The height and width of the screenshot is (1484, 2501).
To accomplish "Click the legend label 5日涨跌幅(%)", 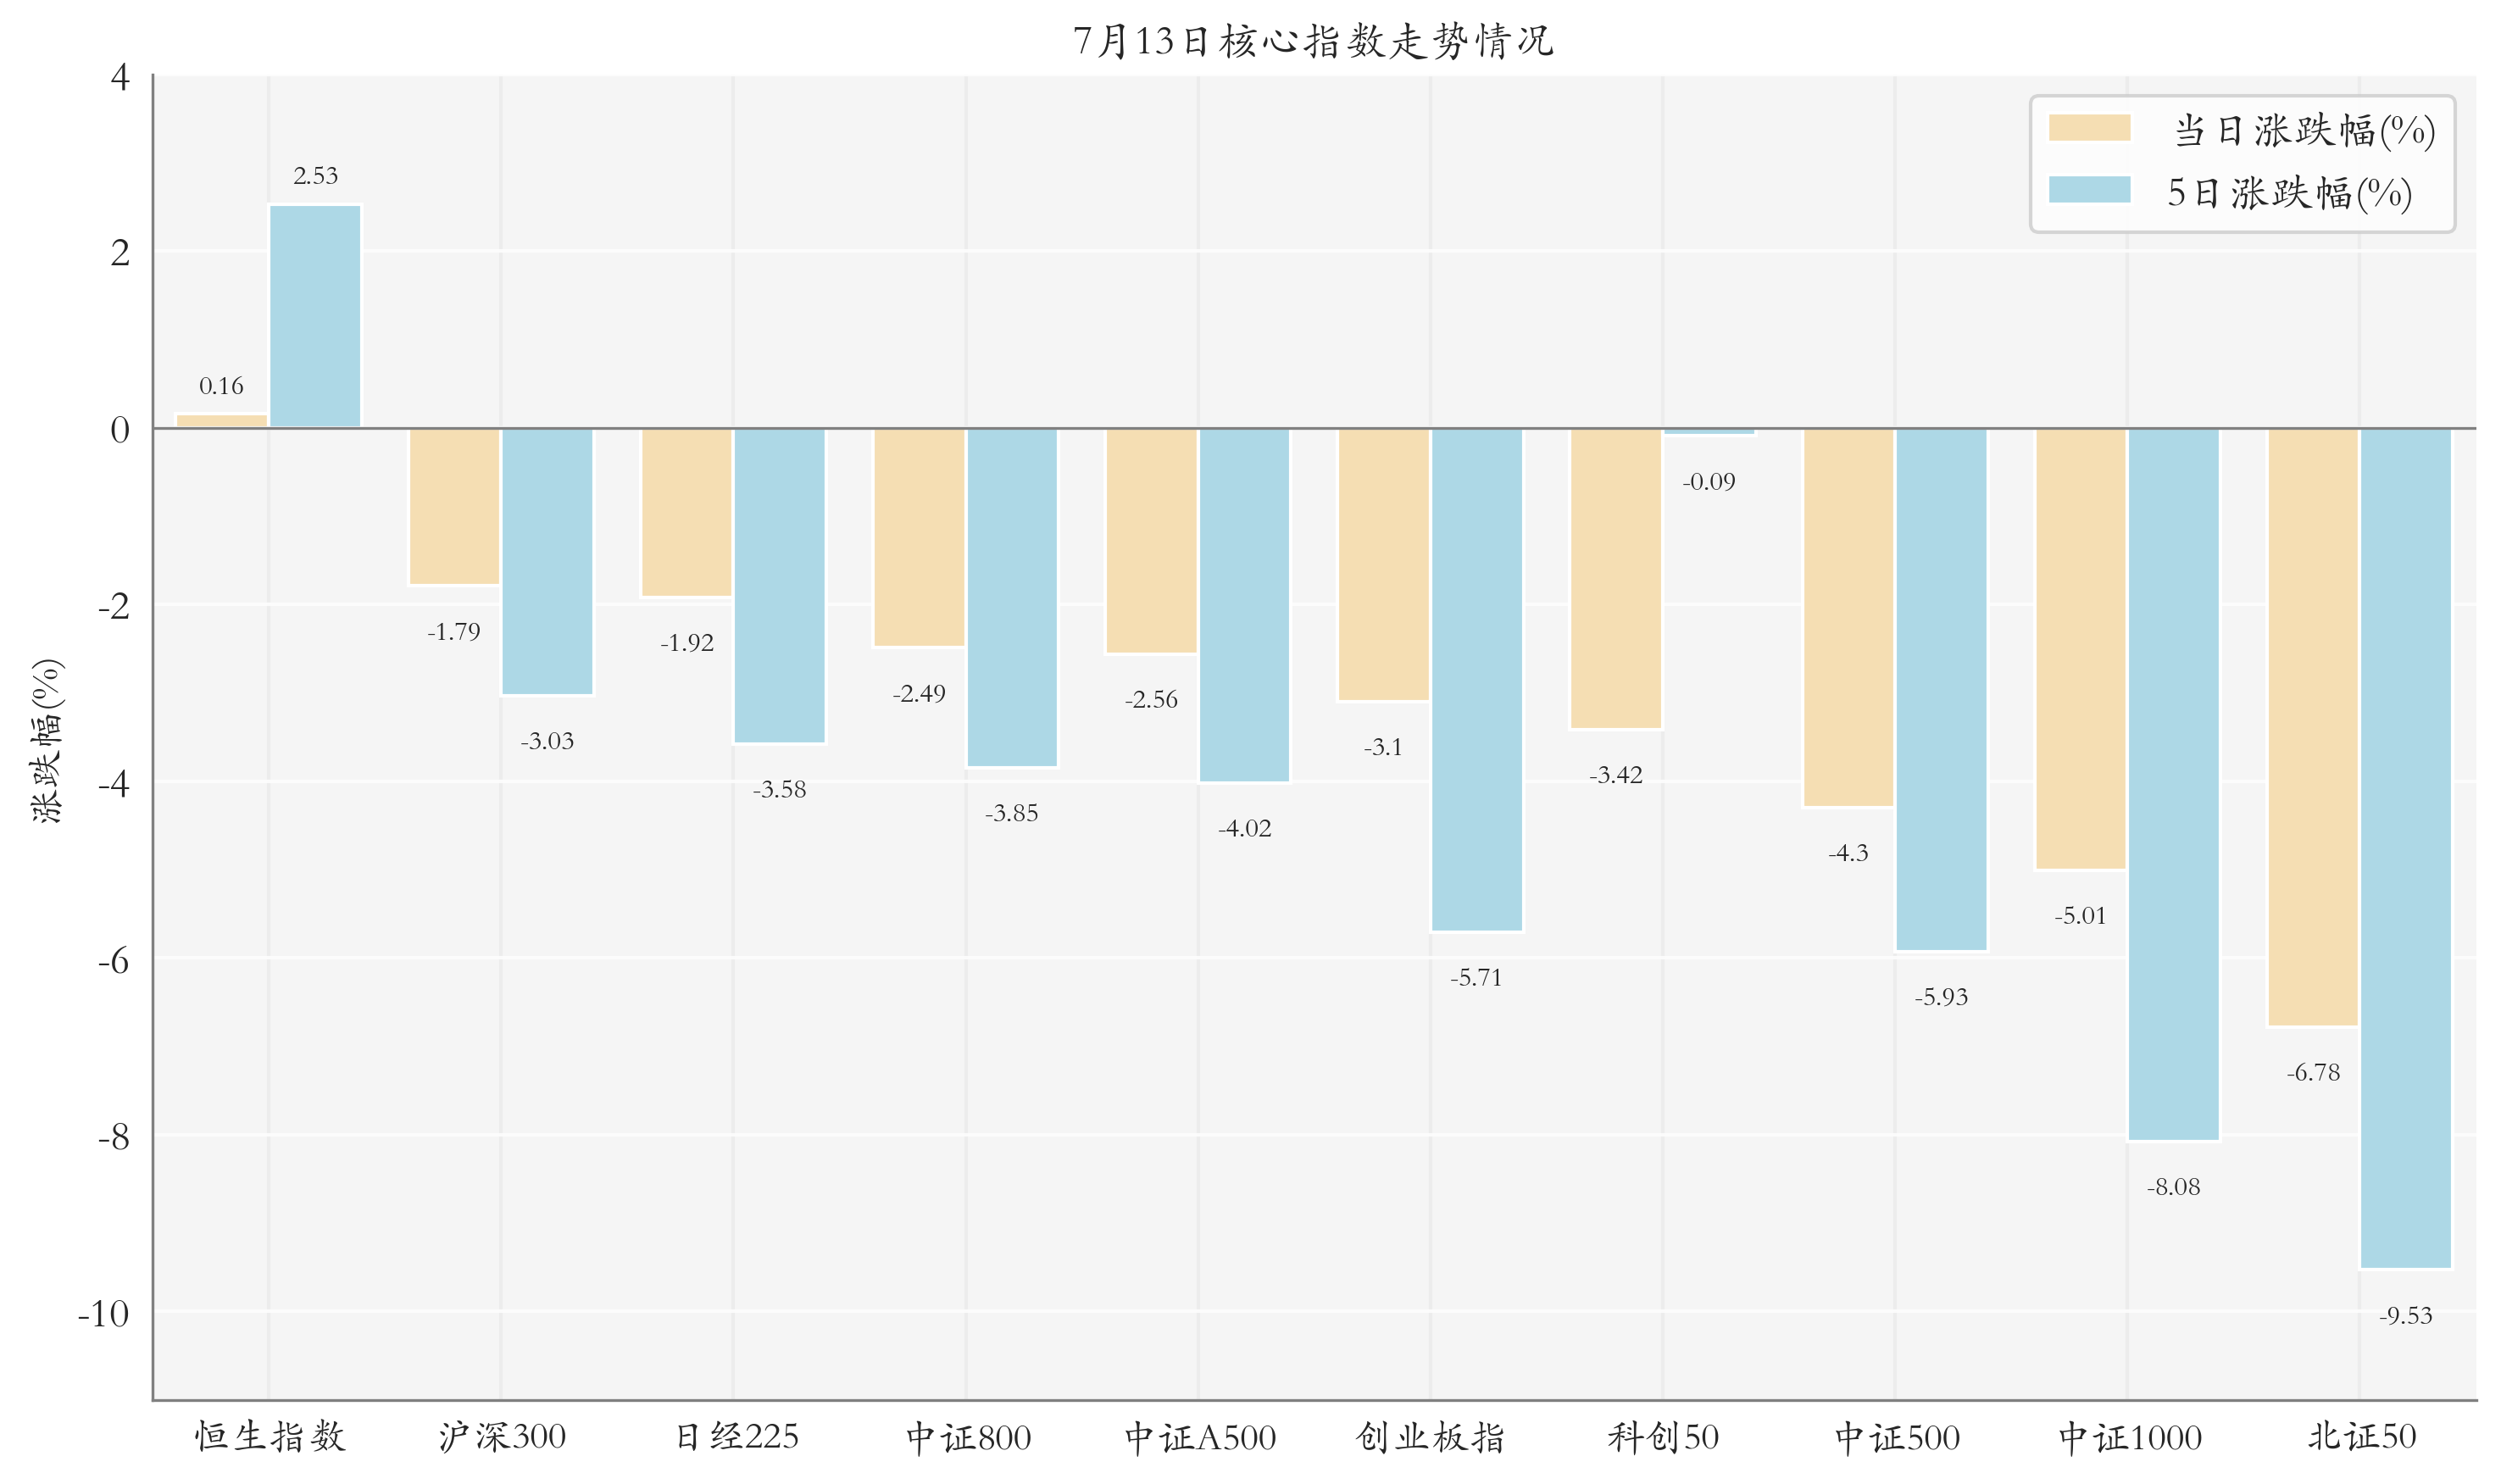I will [2289, 192].
